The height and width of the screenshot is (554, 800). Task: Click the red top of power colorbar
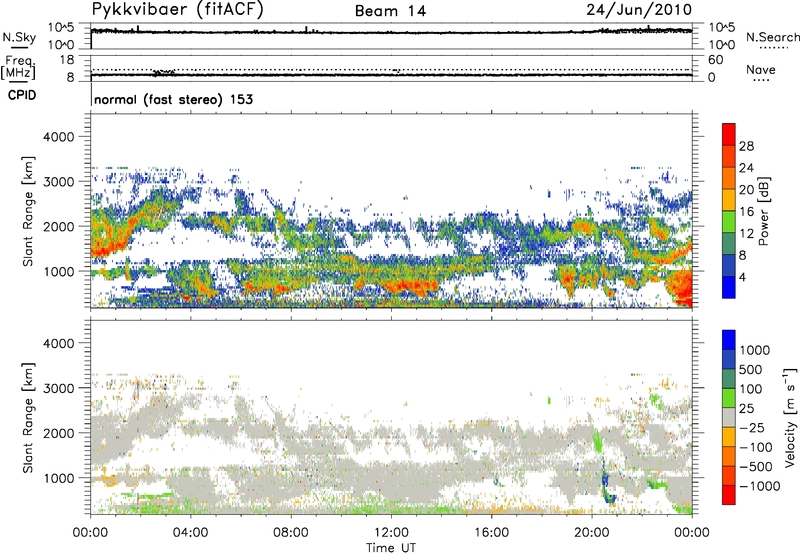tap(729, 134)
